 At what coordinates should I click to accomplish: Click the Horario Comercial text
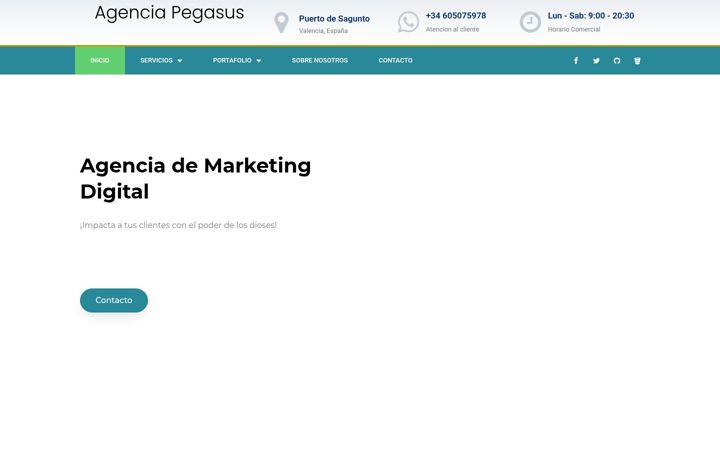pos(574,29)
